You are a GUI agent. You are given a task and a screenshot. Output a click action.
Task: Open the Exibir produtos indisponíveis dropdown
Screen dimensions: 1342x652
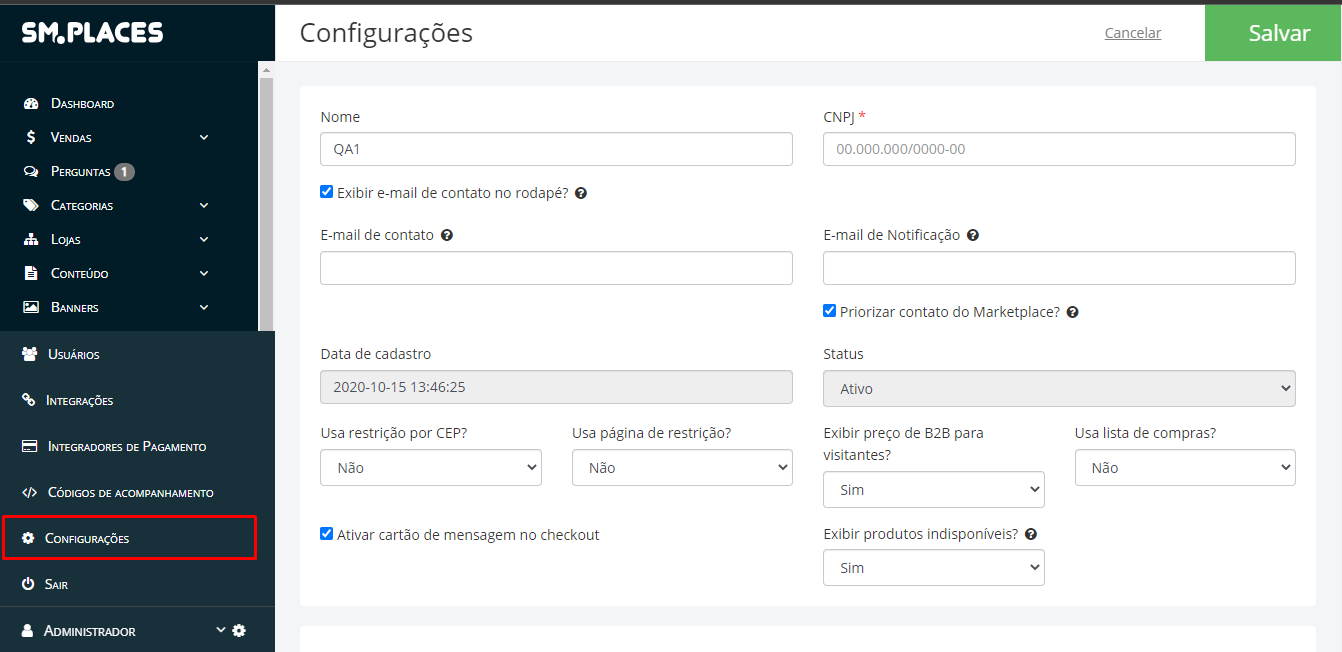pos(934,568)
